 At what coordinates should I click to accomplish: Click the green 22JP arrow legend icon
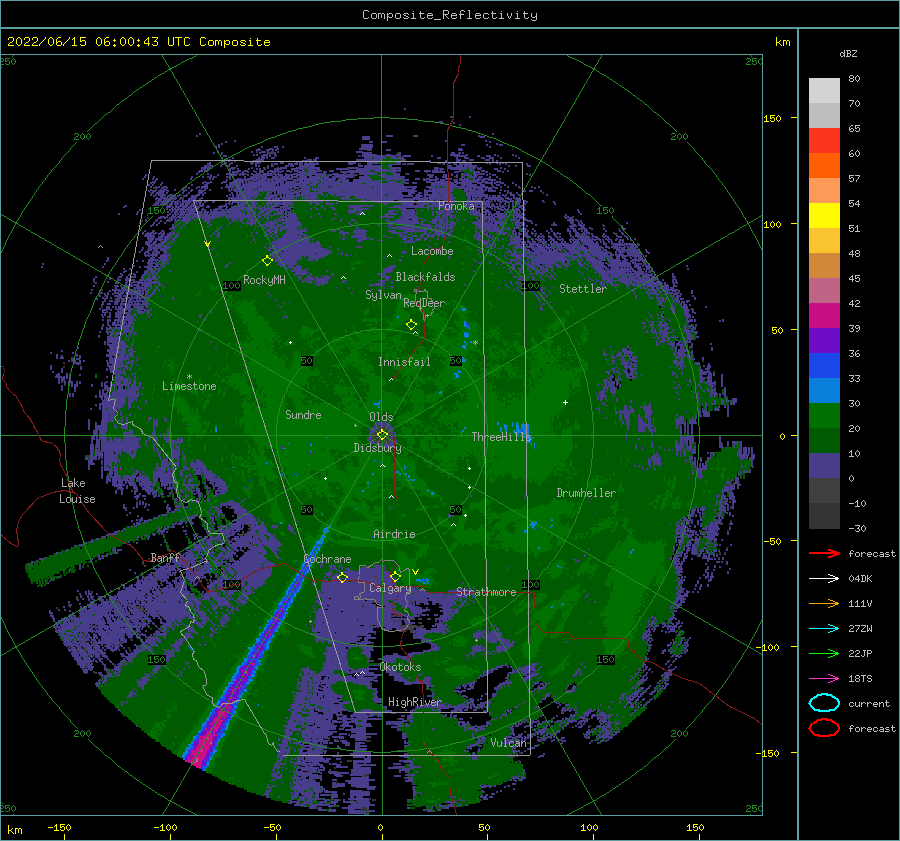(x=824, y=653)
